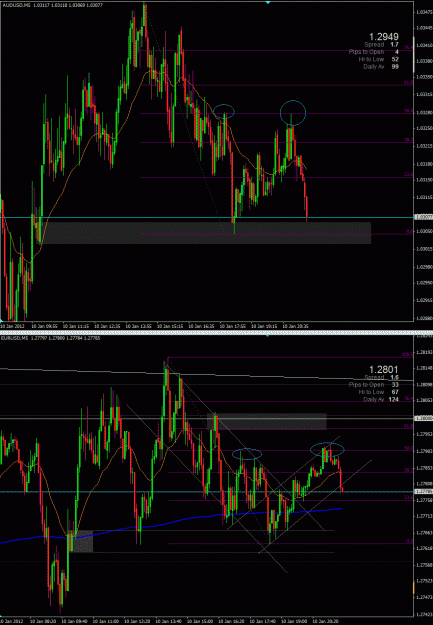Select the left ellipse on EURUSD chart
The width and height of the screenshot is (433, 625).
coord(247,454)
